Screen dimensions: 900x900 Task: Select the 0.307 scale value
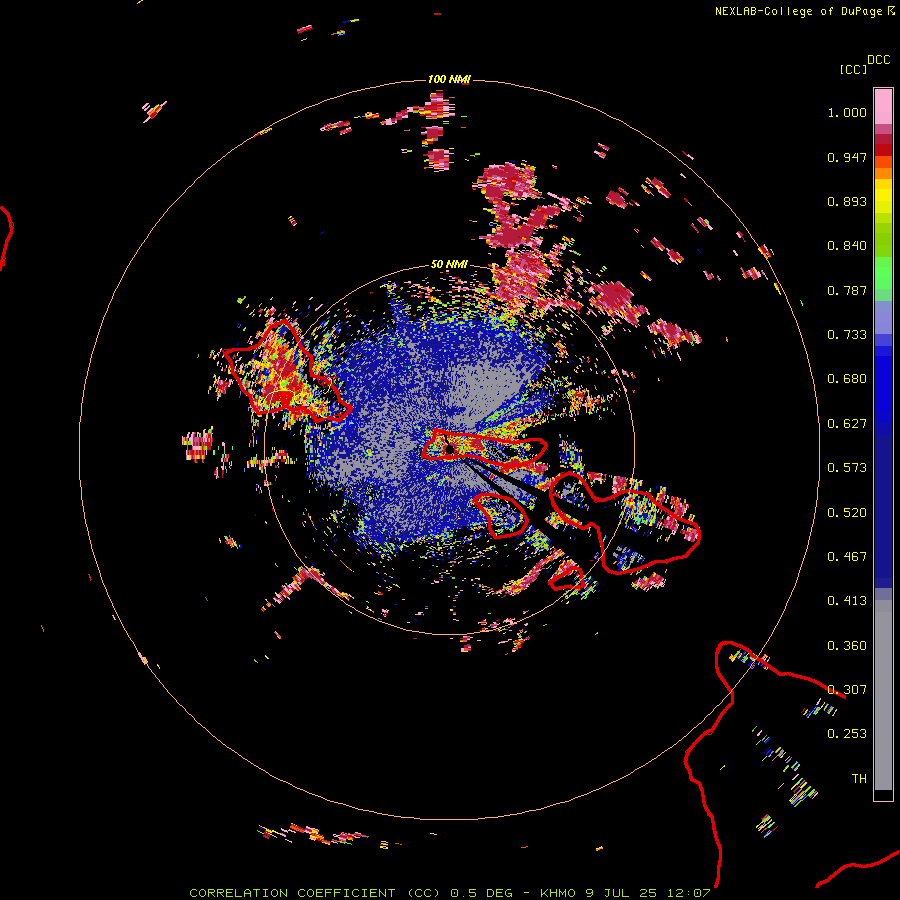coord(847,690)
